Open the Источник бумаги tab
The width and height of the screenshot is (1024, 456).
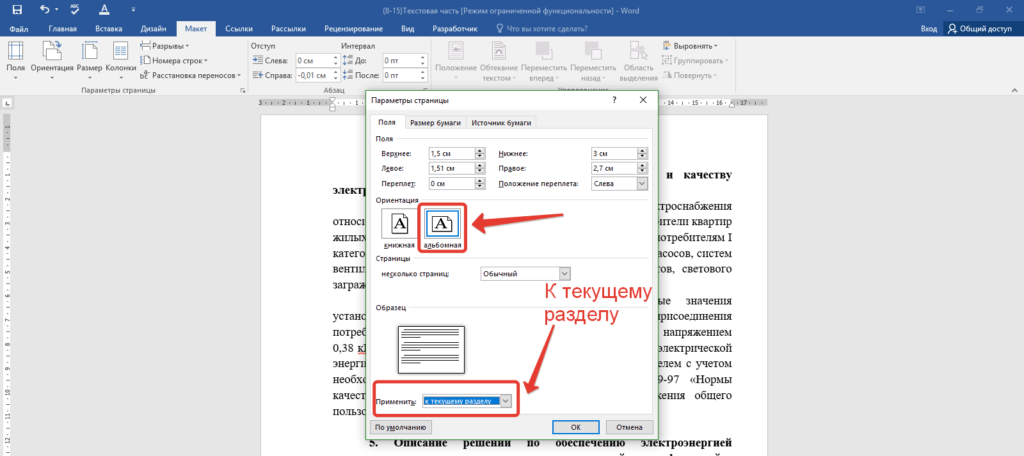click(x=503, y=122)
